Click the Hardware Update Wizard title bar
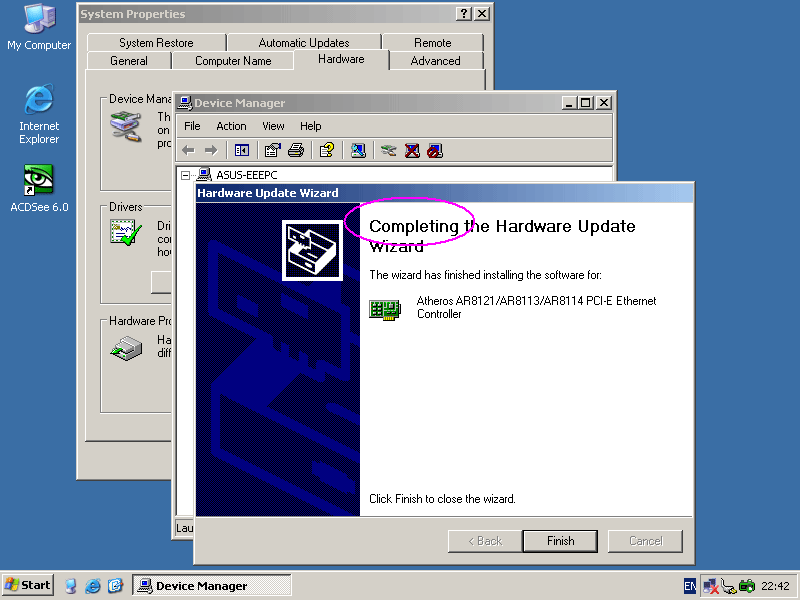The width and height of the screenshot is (800, 600). (x=444, y=193)
